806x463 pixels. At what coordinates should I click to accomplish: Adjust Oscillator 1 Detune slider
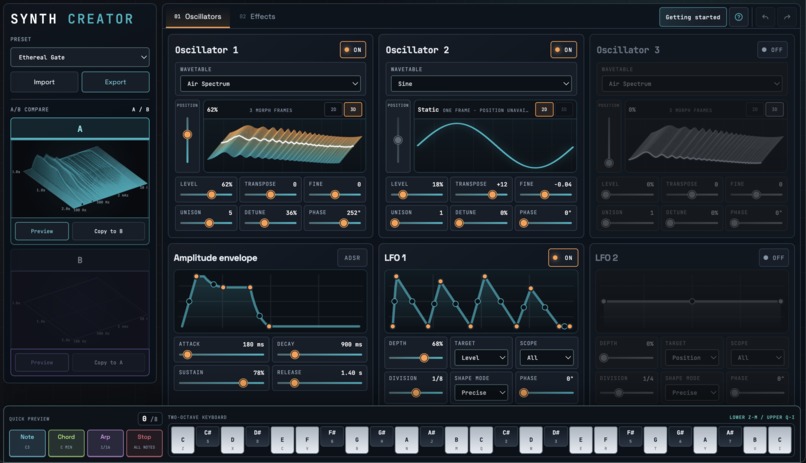(x=270, y=223)
